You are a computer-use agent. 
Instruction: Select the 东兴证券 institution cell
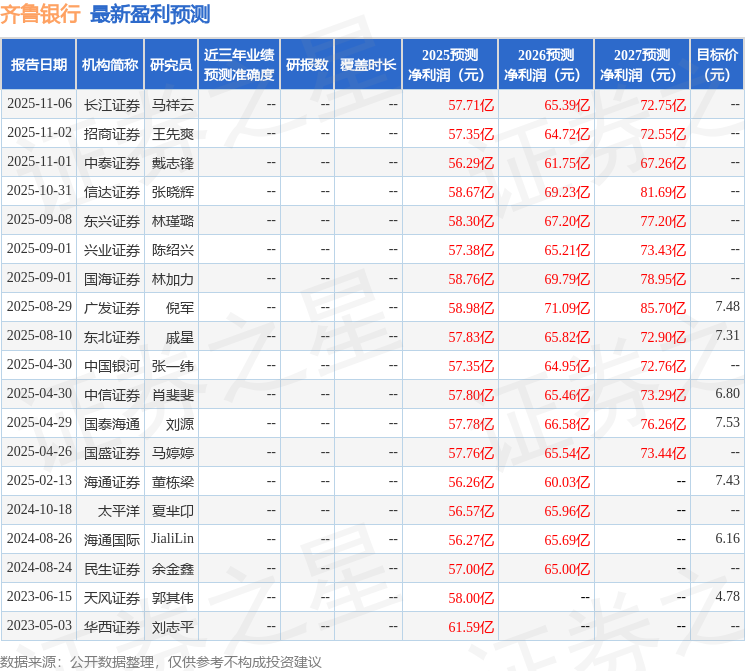(112, 221)
